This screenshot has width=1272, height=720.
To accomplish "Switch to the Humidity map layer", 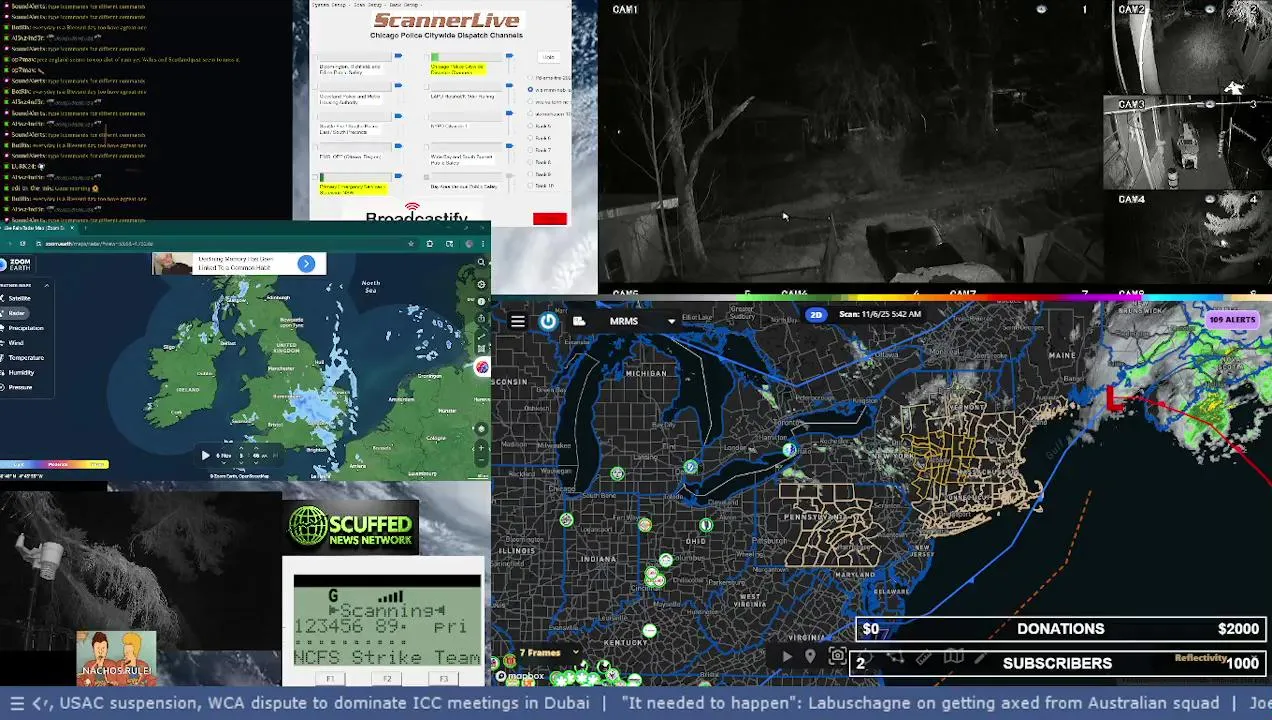I will 18,373.
